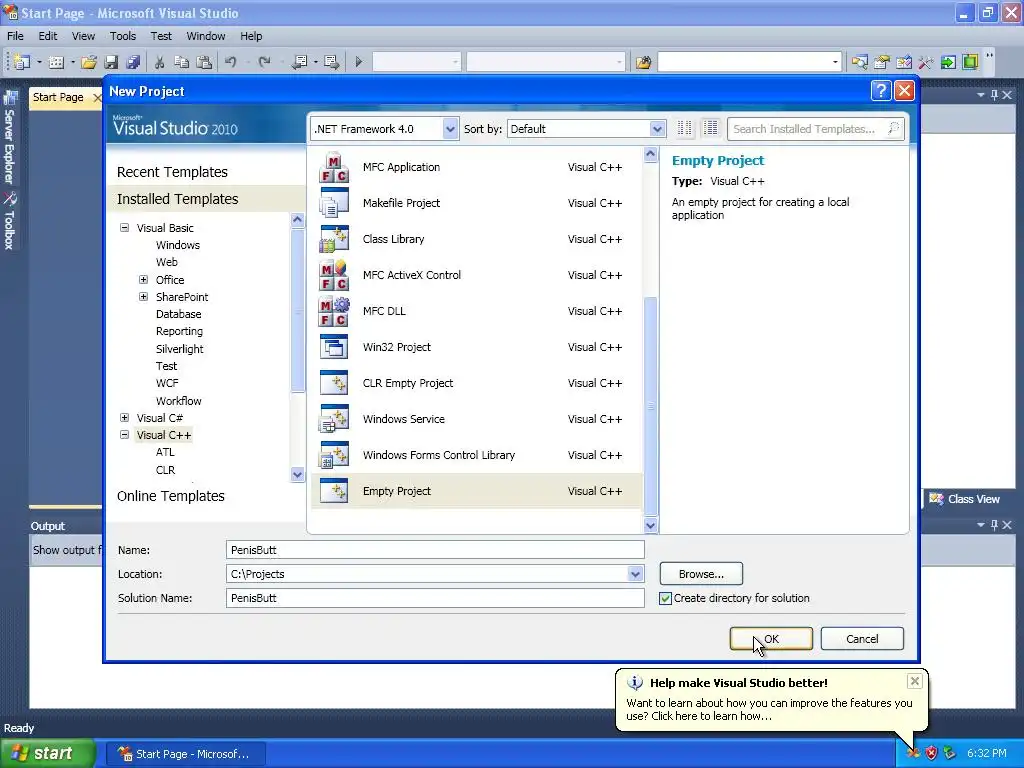This screenshot has height=768, width=1024.
Task: Click the Browse... button
Action: tap(701, 574)
